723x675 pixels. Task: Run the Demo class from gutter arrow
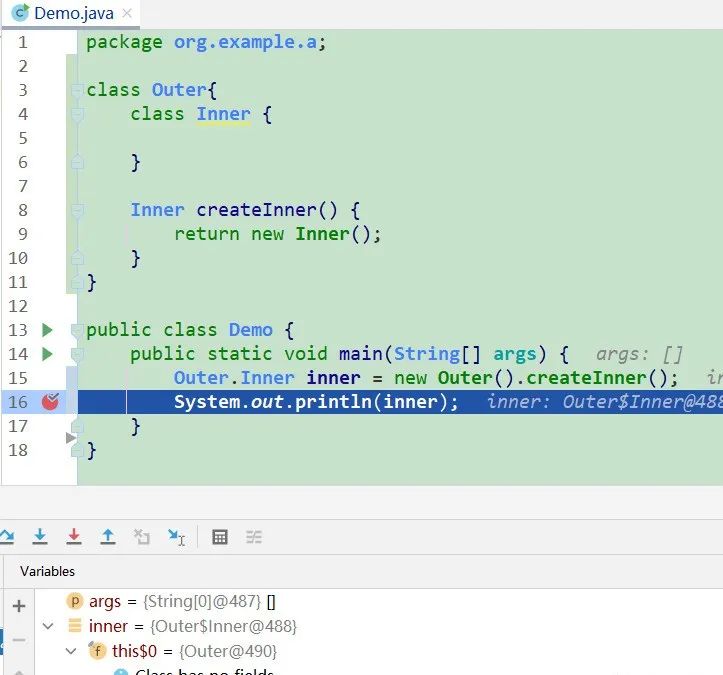[x=46, y=330]
